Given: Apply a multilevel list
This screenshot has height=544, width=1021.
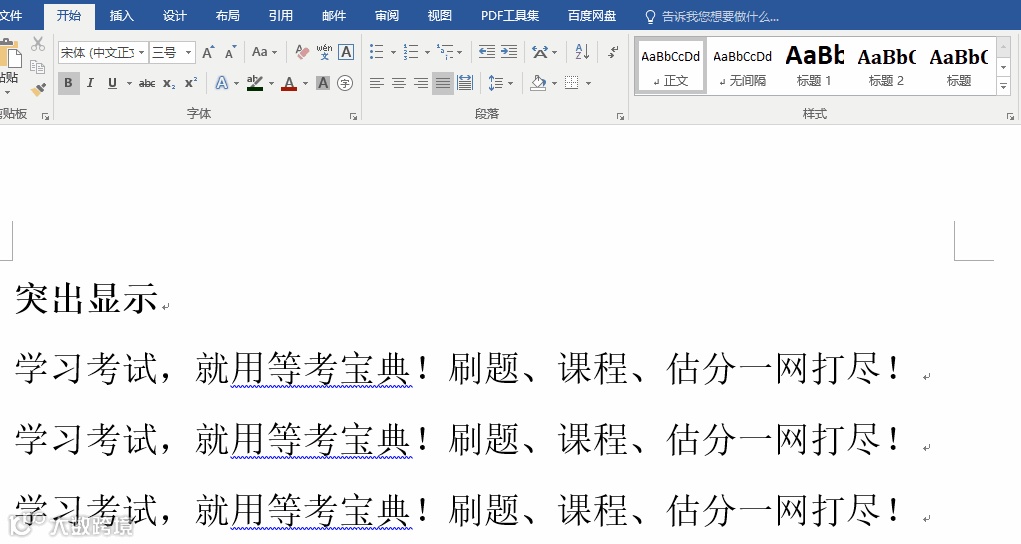Looking at the screenshot, I should 445,52.
